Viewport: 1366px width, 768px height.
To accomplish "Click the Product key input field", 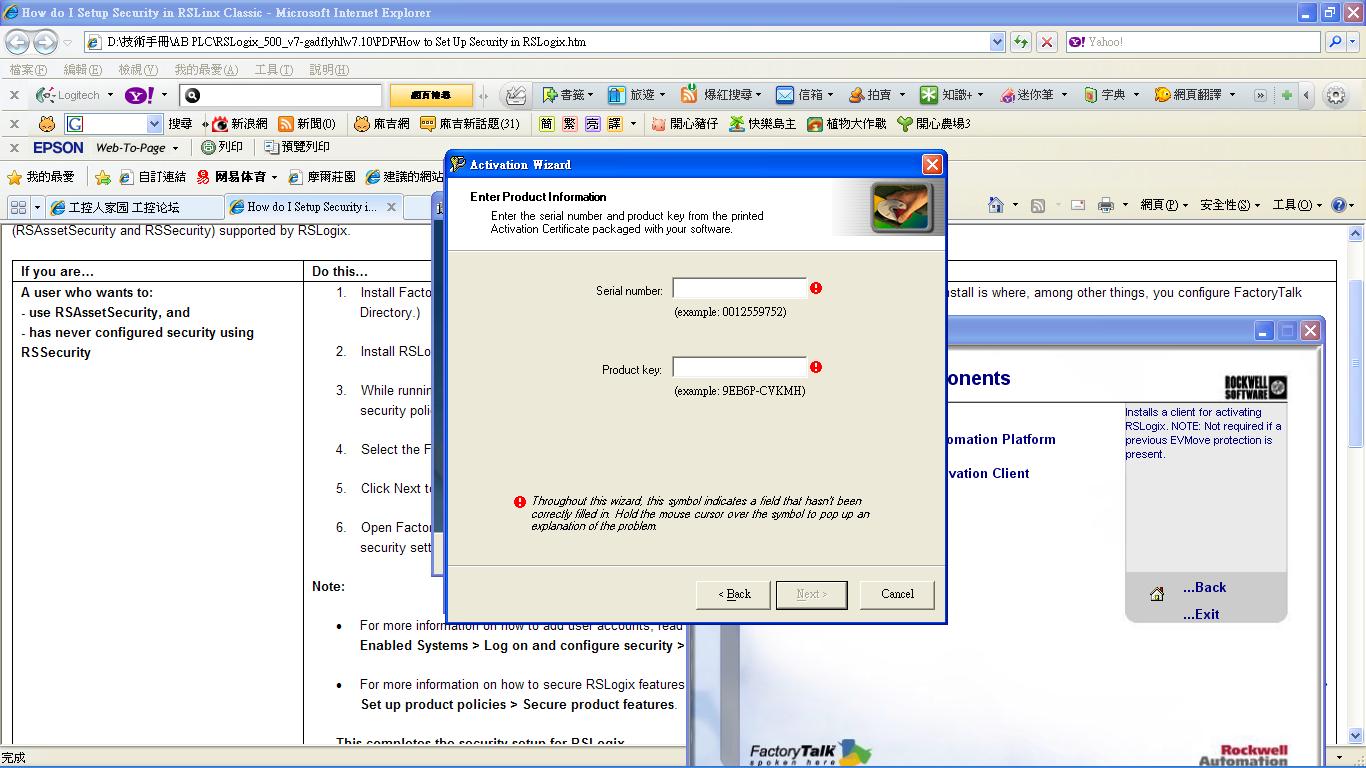I will coord(739,367).
